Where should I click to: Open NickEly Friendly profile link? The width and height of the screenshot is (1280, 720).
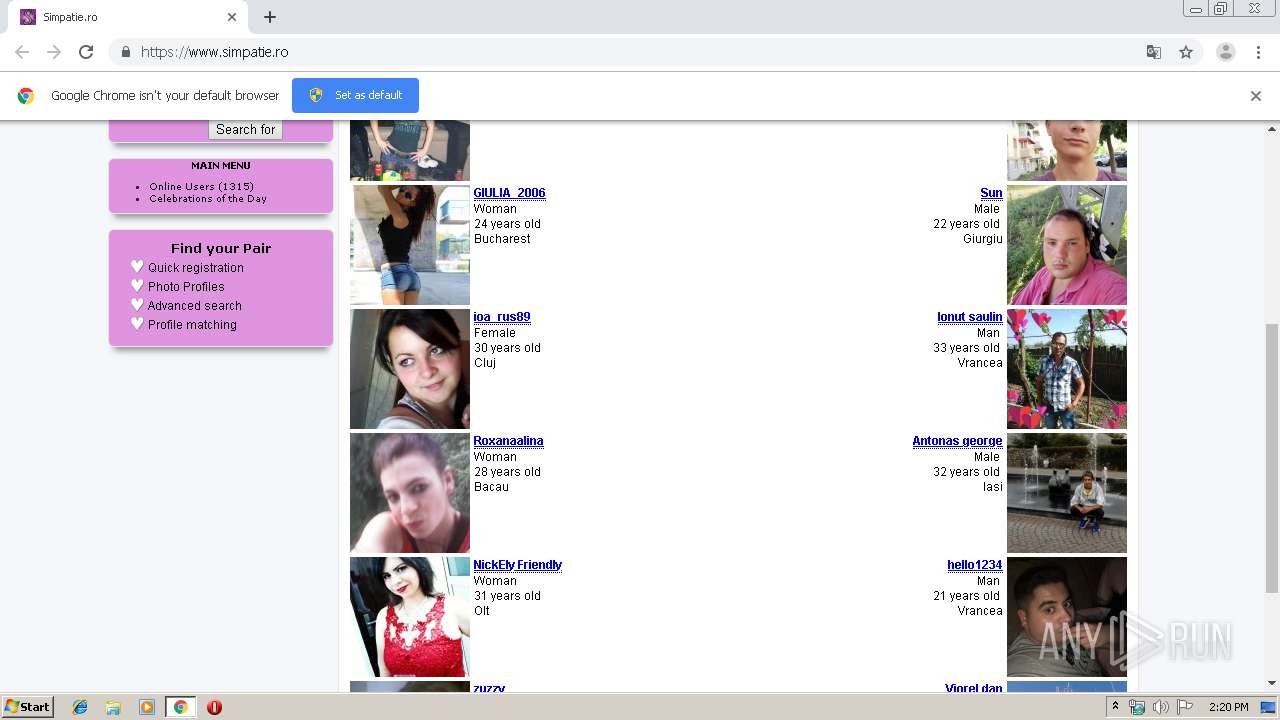[x=517, y=565]
